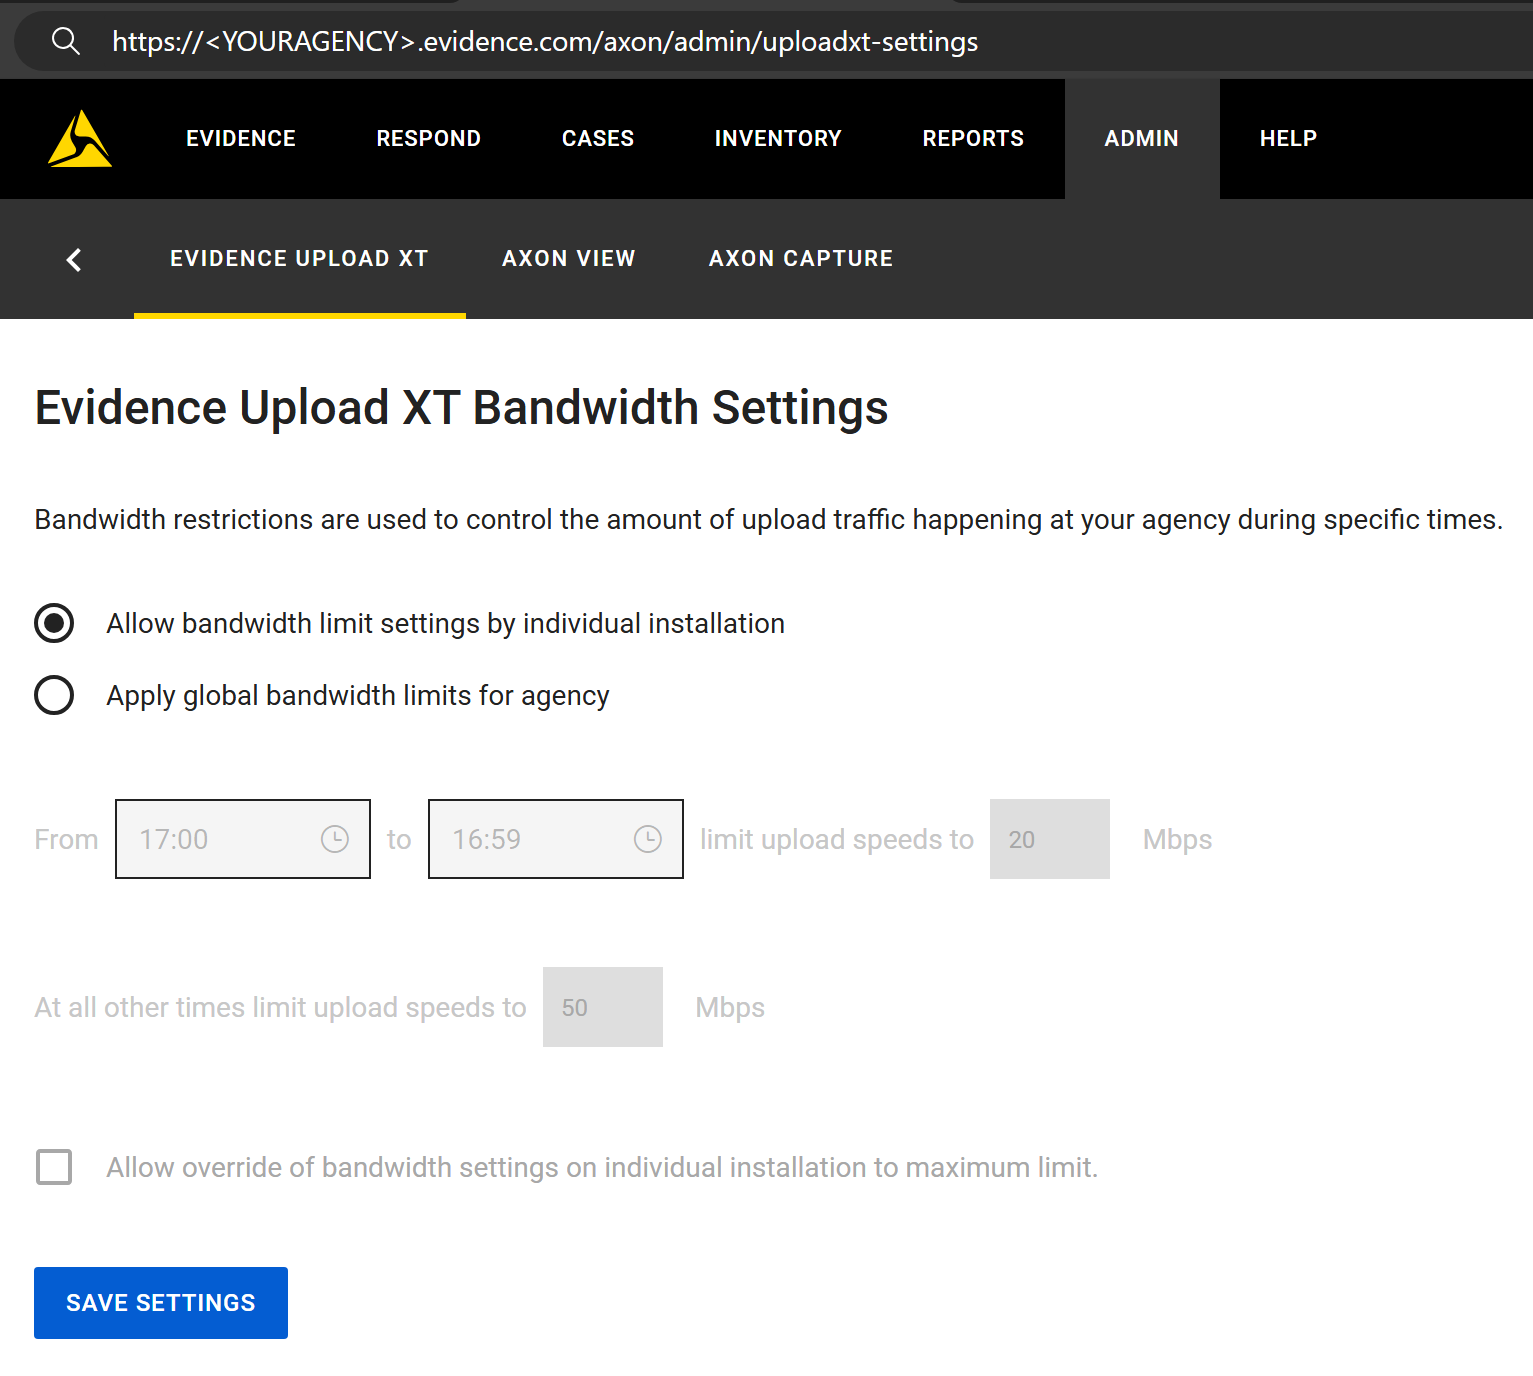Enable the allow override of bandwidth checkbox

click(54, 1167)
